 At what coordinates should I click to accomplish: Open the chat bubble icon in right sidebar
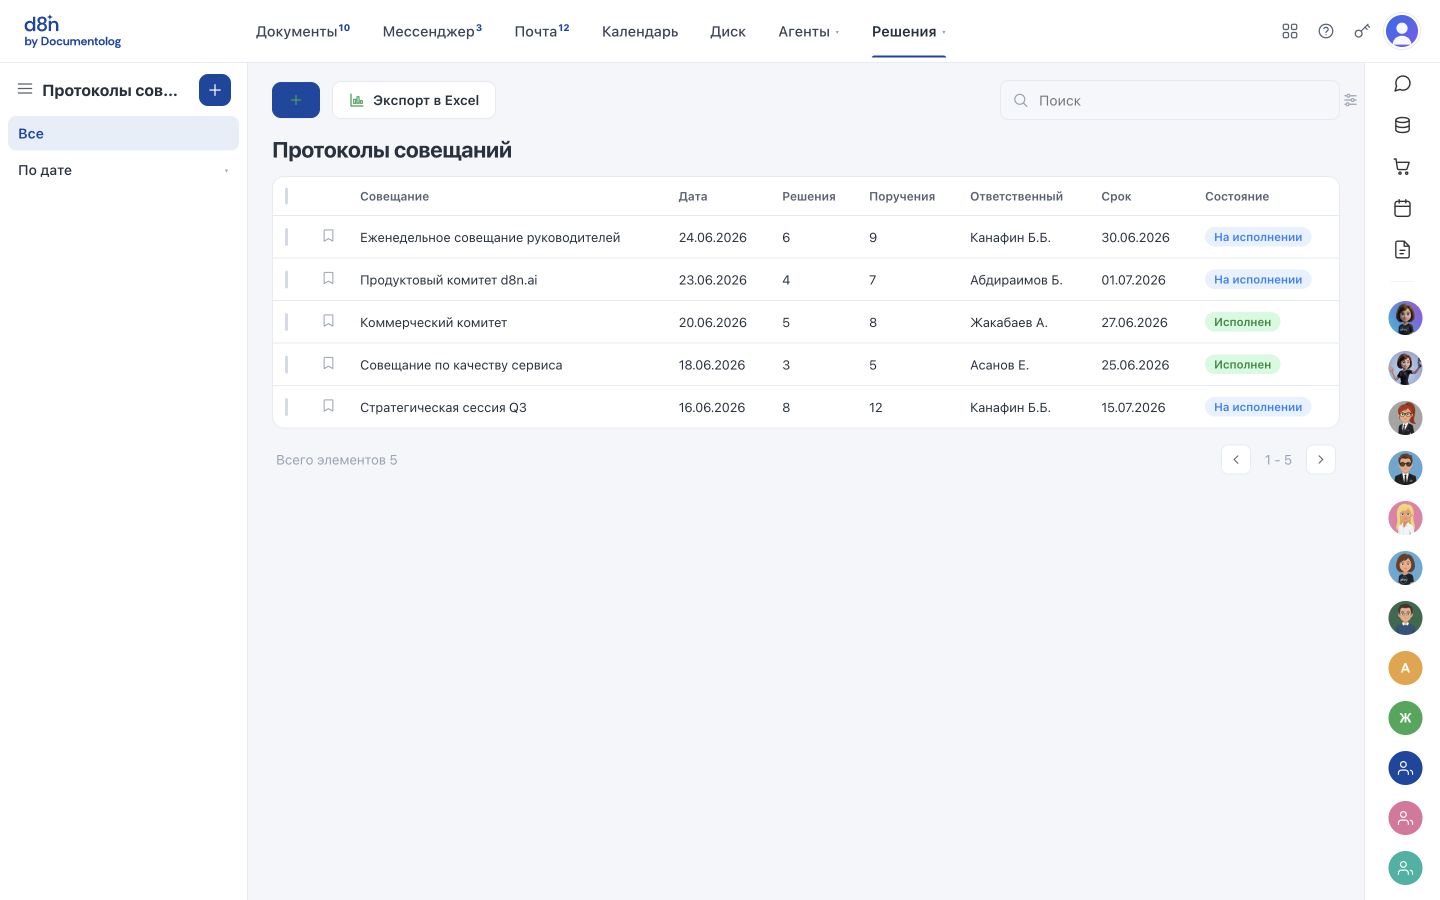pyautogui.click(x=1403, y=83)
